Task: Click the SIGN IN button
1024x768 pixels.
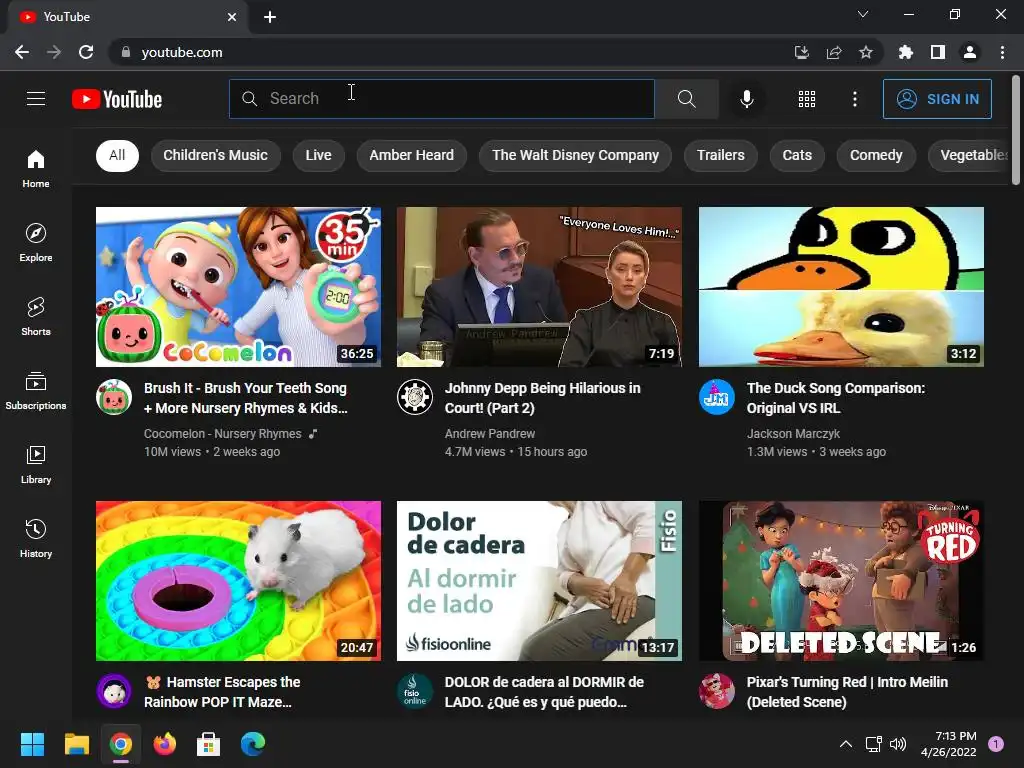Action: tap(937, 99)
